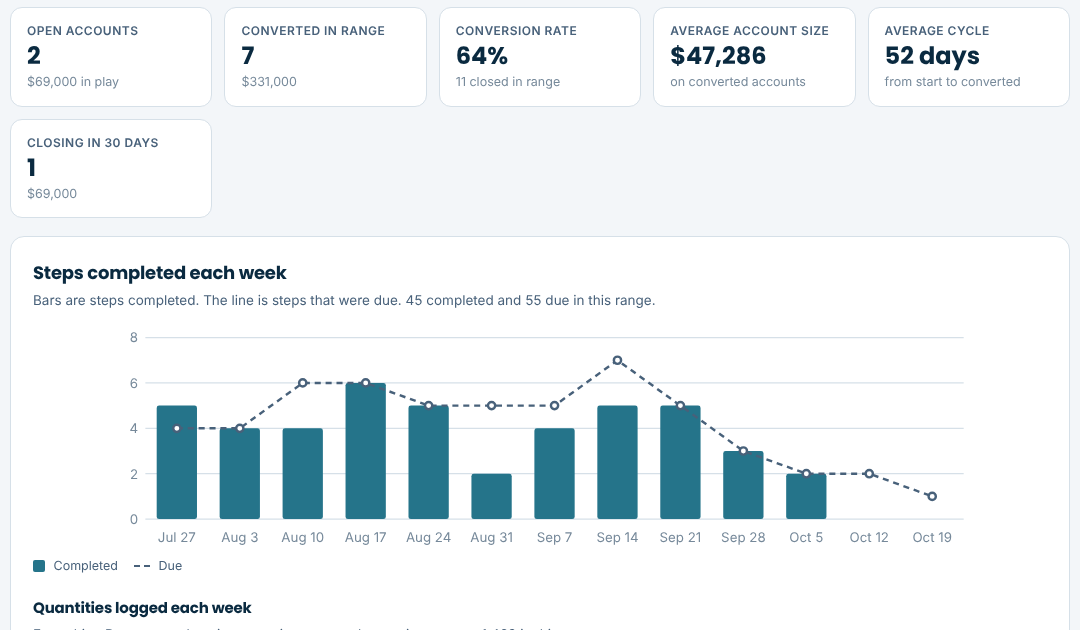Click the "Sep 14" axis label
This screenshot has width=1080, height=630.
[617, 538]
